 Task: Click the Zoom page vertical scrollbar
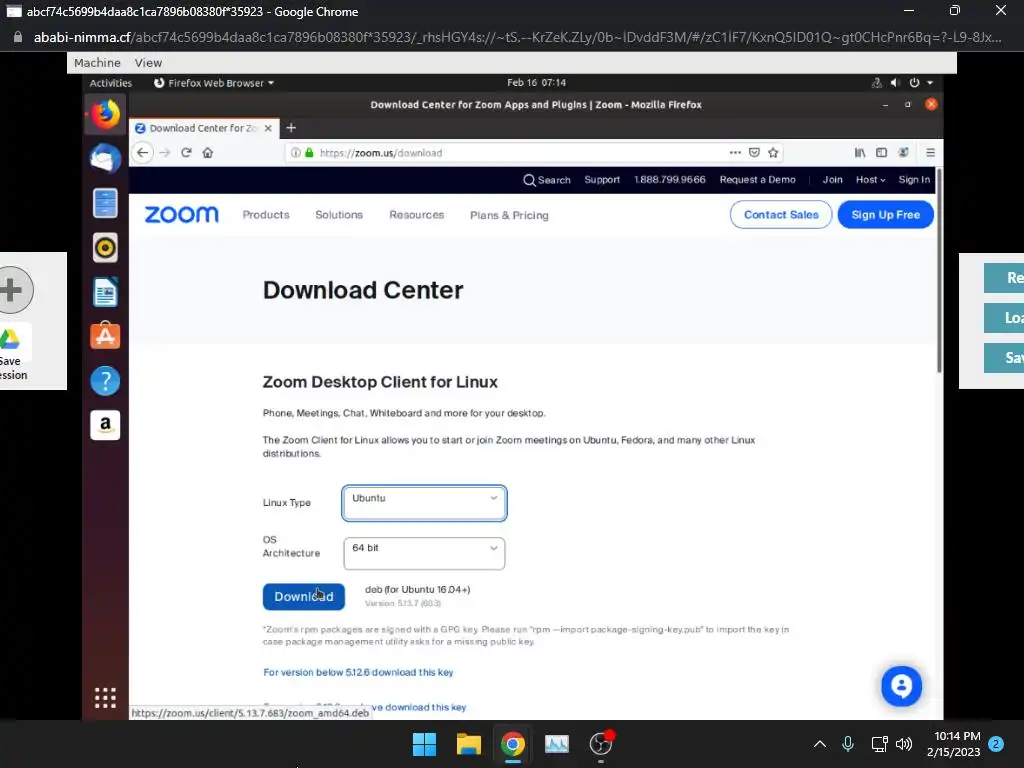coord(940,270)
